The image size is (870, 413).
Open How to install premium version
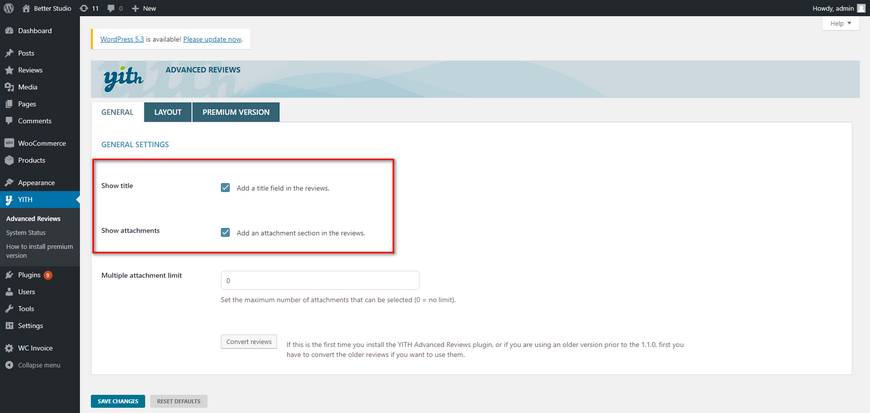(40, 251)
